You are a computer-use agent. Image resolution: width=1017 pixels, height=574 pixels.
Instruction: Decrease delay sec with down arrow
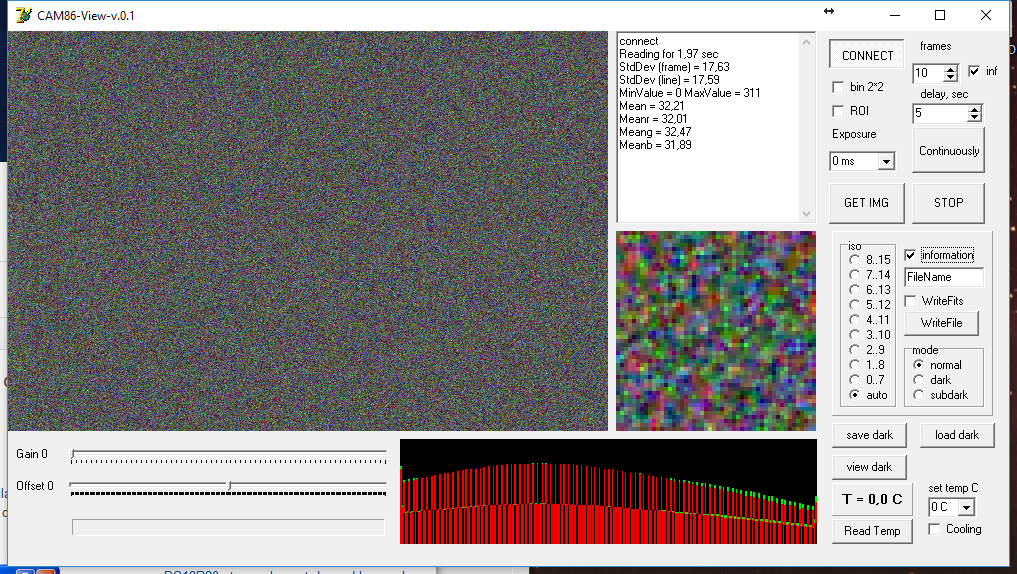974,117
